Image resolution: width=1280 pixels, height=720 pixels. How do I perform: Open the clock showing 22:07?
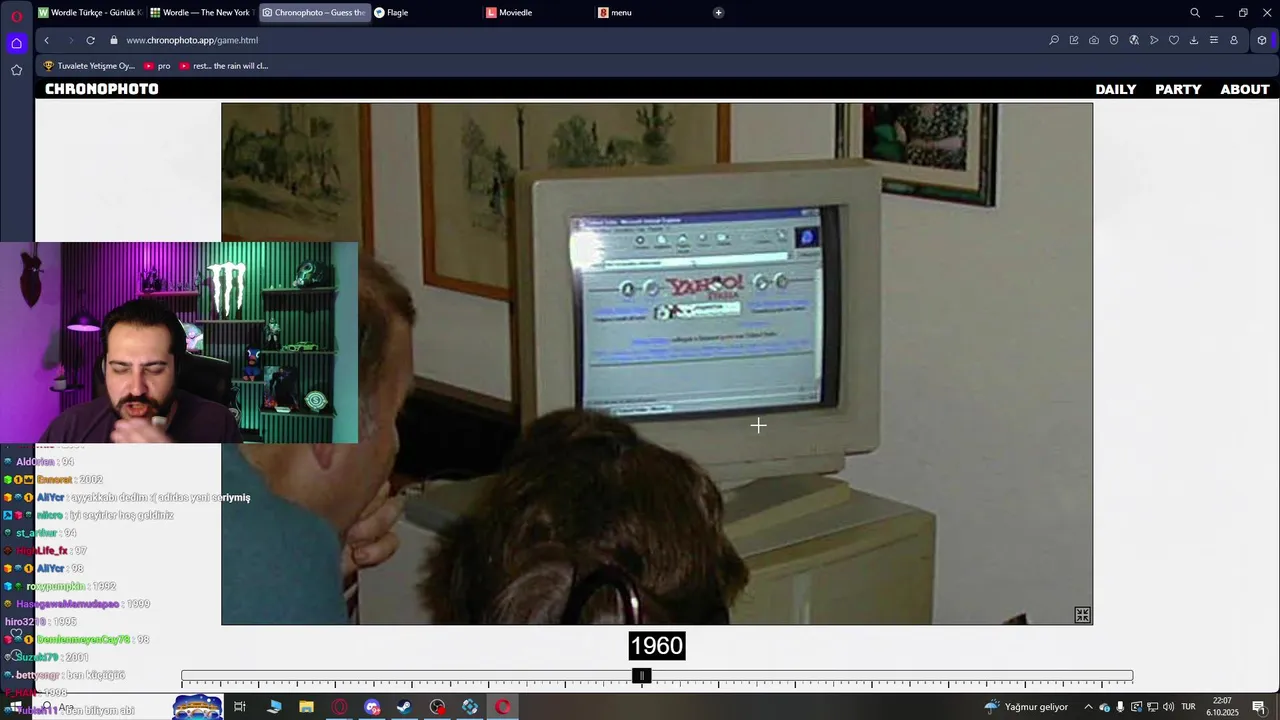pos(1222,706)
